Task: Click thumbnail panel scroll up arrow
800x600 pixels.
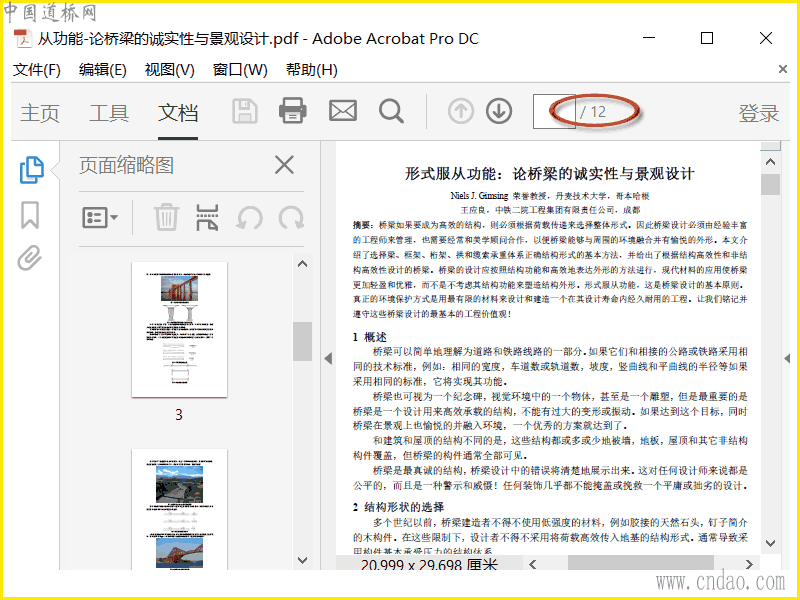Action: [303, 264]
